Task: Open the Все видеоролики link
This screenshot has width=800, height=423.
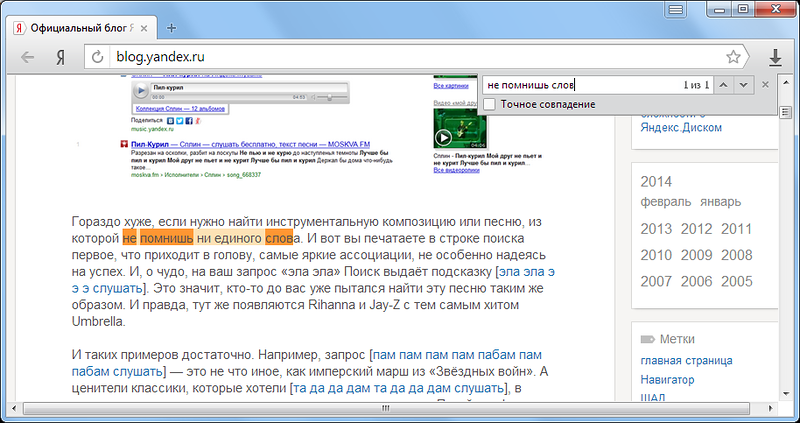Action: point(456,170)
